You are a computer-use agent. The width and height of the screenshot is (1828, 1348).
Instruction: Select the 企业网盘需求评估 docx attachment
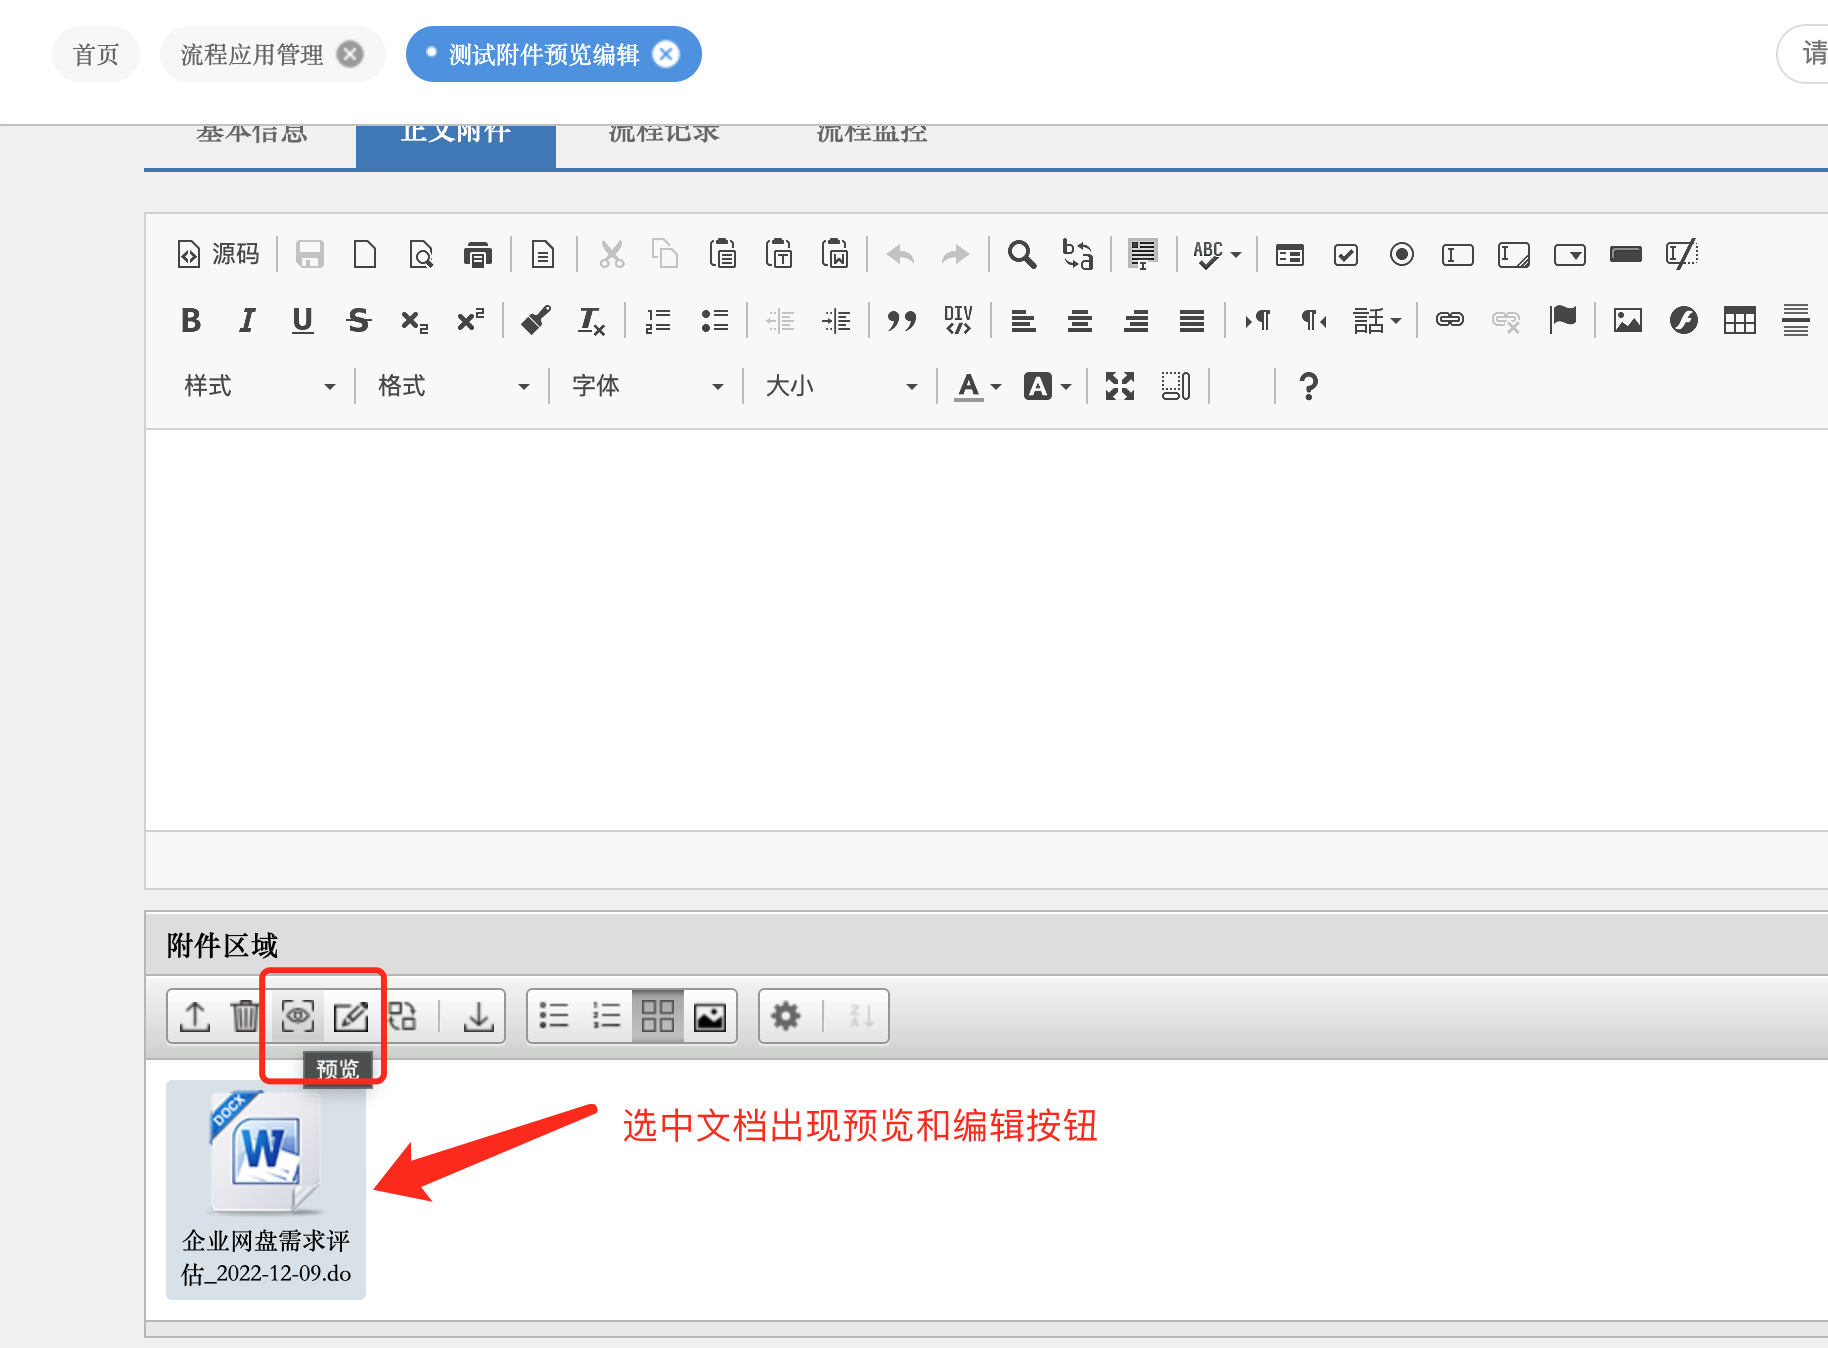pyautogui.click(x=266, y=1188)
